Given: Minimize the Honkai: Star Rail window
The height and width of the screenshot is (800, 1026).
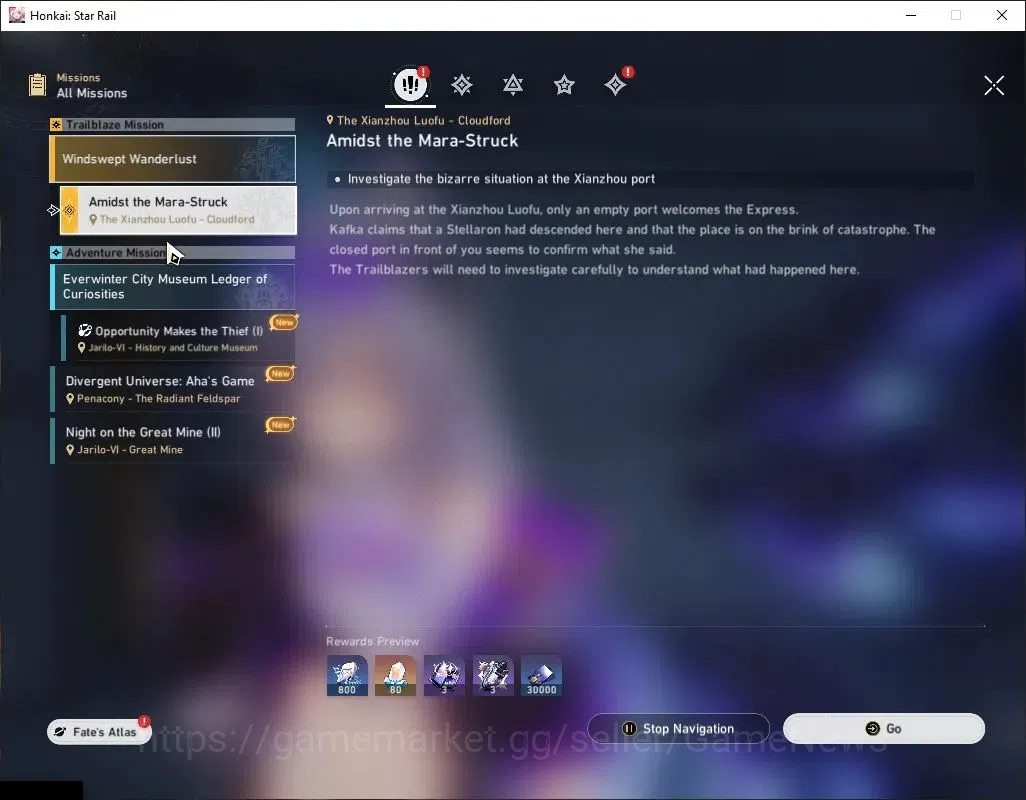Looking at the screenshot, I should point(911,15).
